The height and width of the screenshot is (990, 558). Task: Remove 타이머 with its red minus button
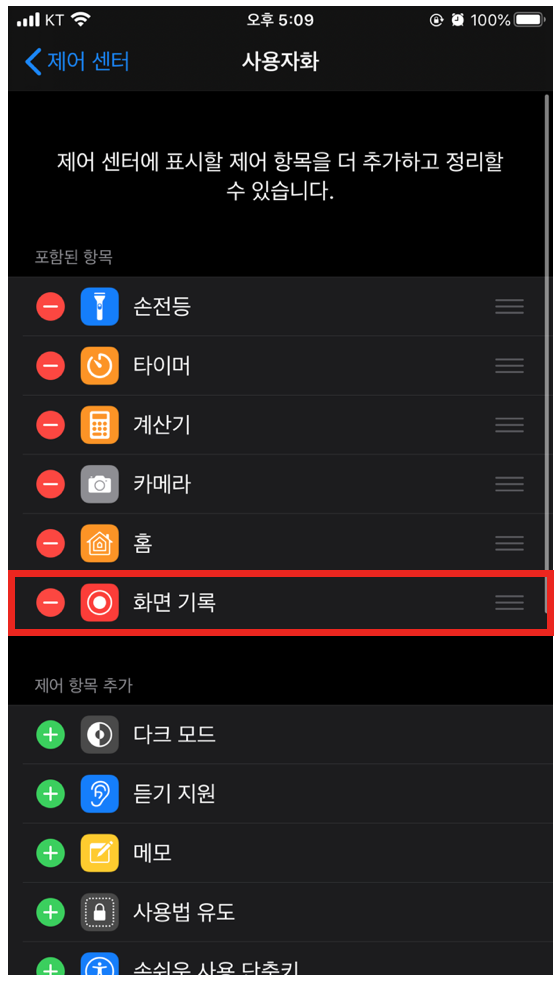(50, 366)
